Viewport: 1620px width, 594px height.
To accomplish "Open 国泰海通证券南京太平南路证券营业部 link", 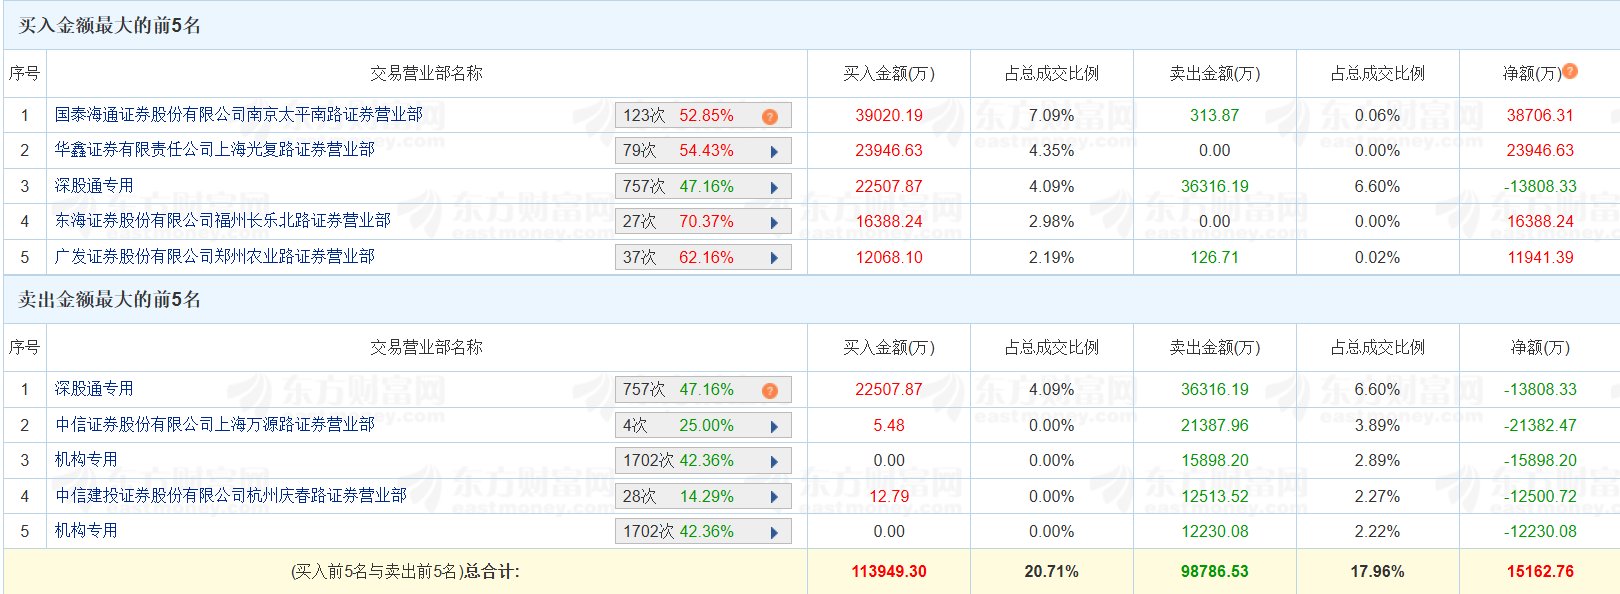I will (x=238, y=115).
